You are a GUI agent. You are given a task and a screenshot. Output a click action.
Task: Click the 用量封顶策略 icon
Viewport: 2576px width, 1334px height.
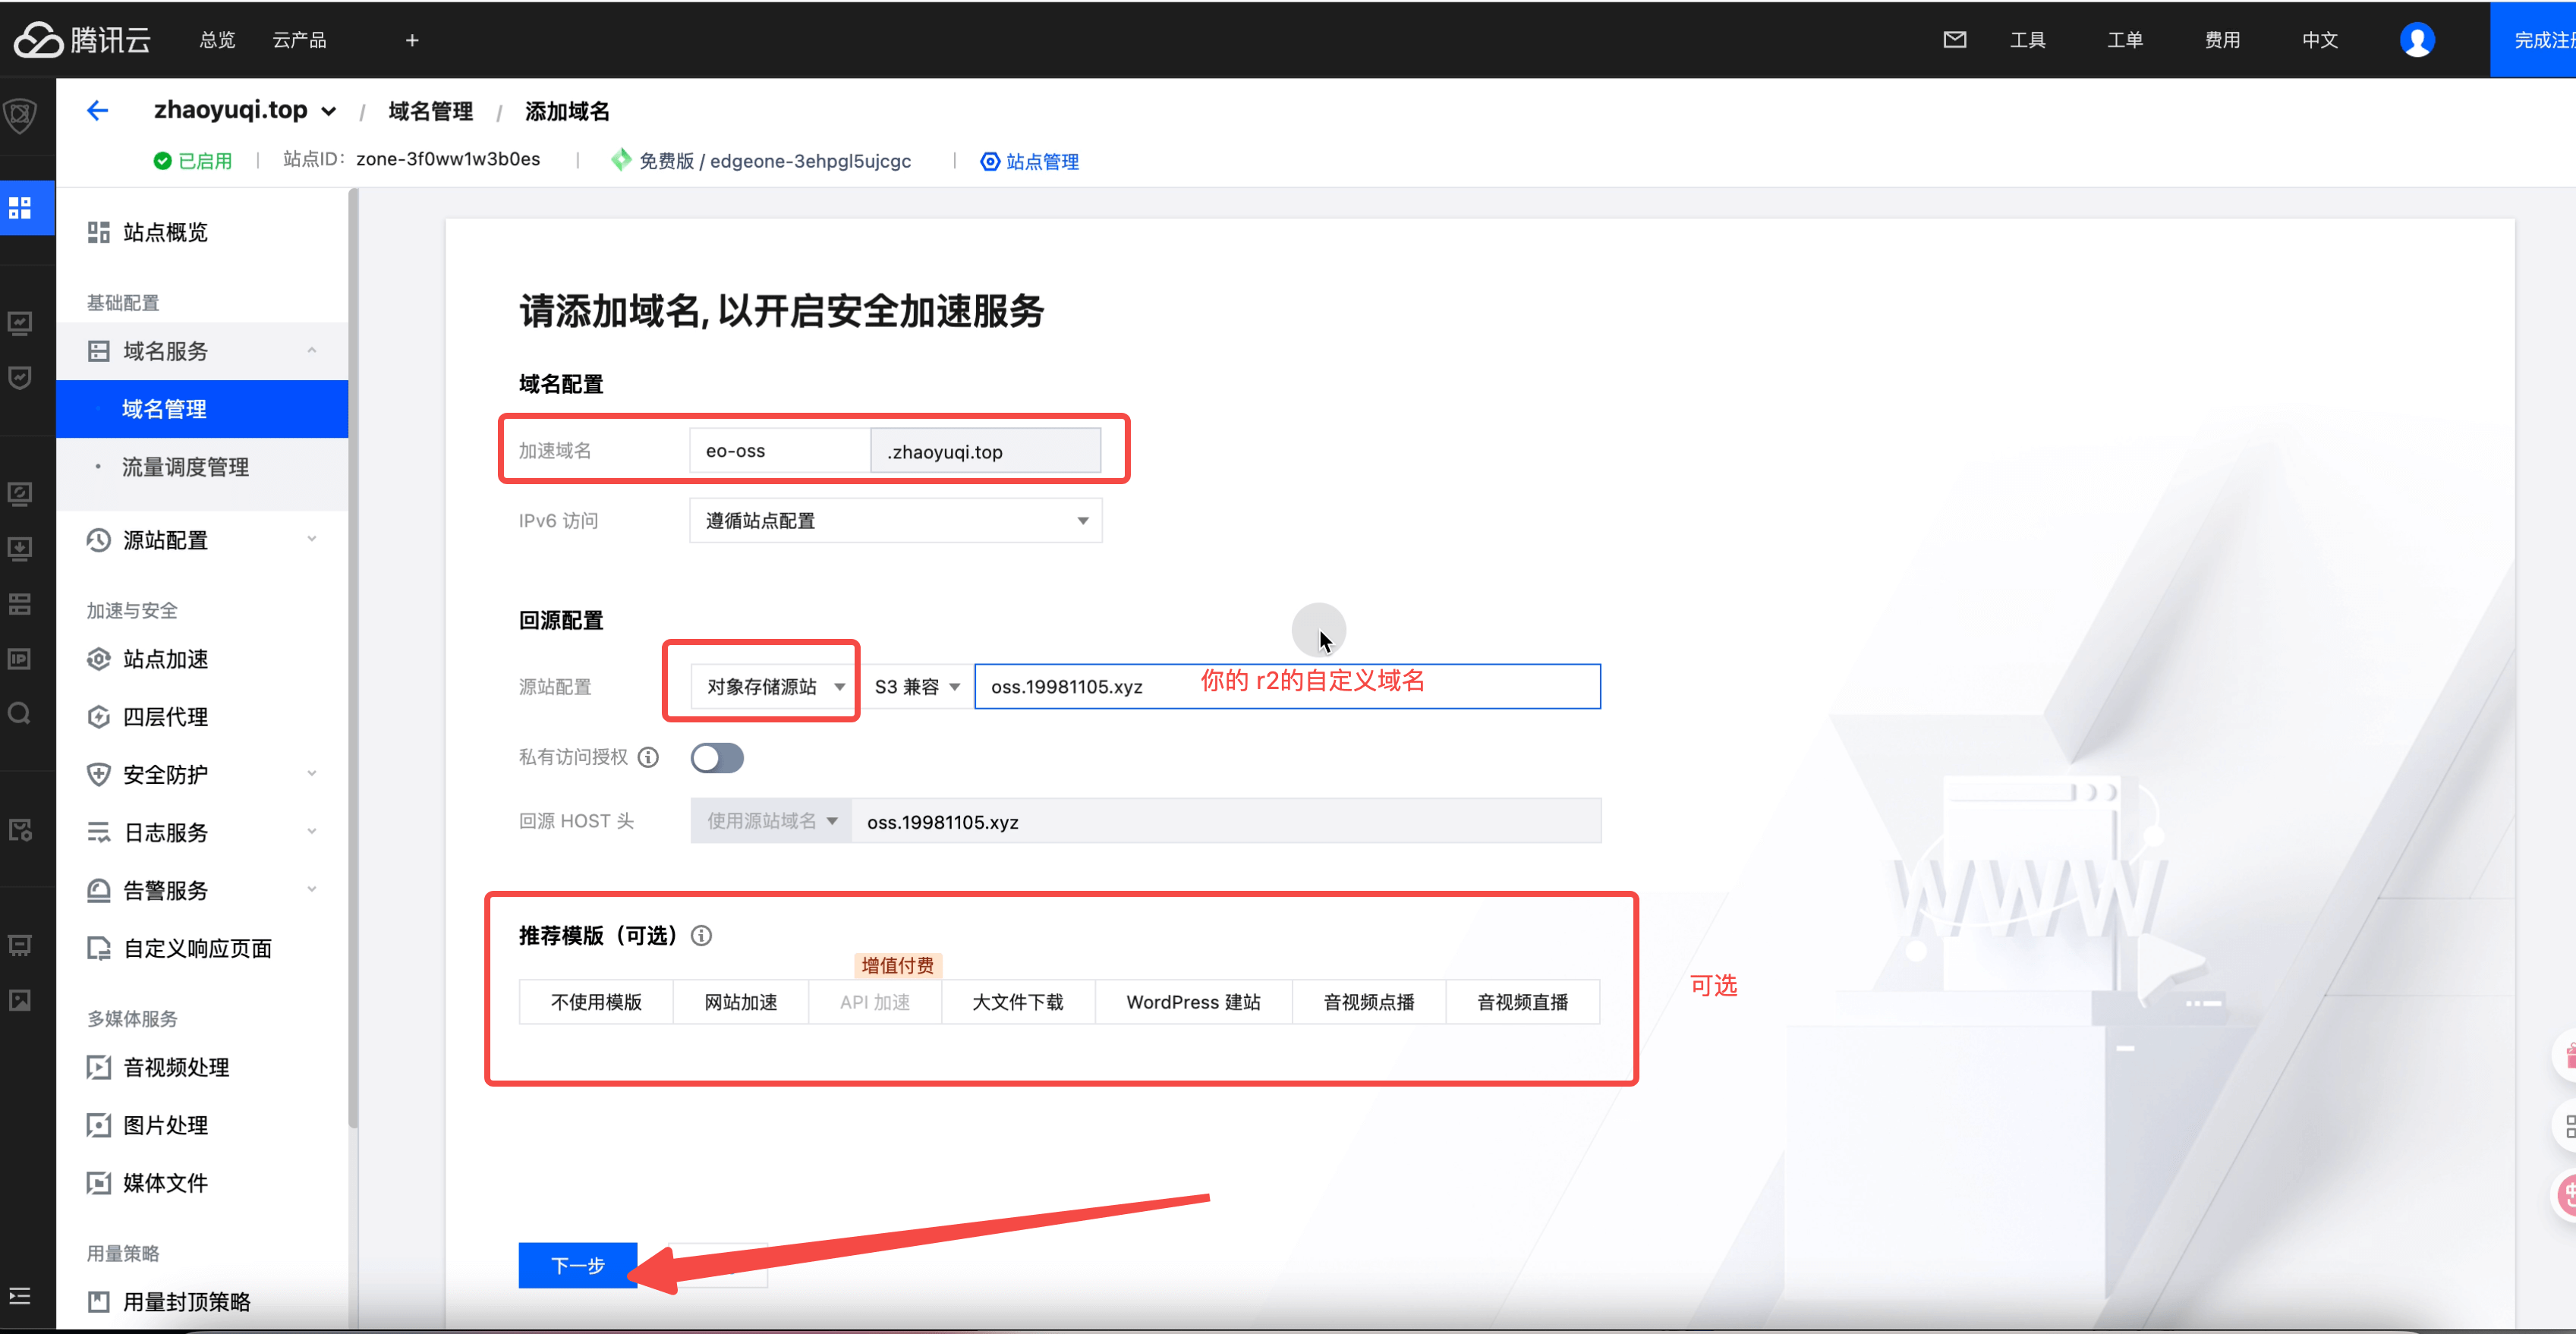pos(98,1301)
